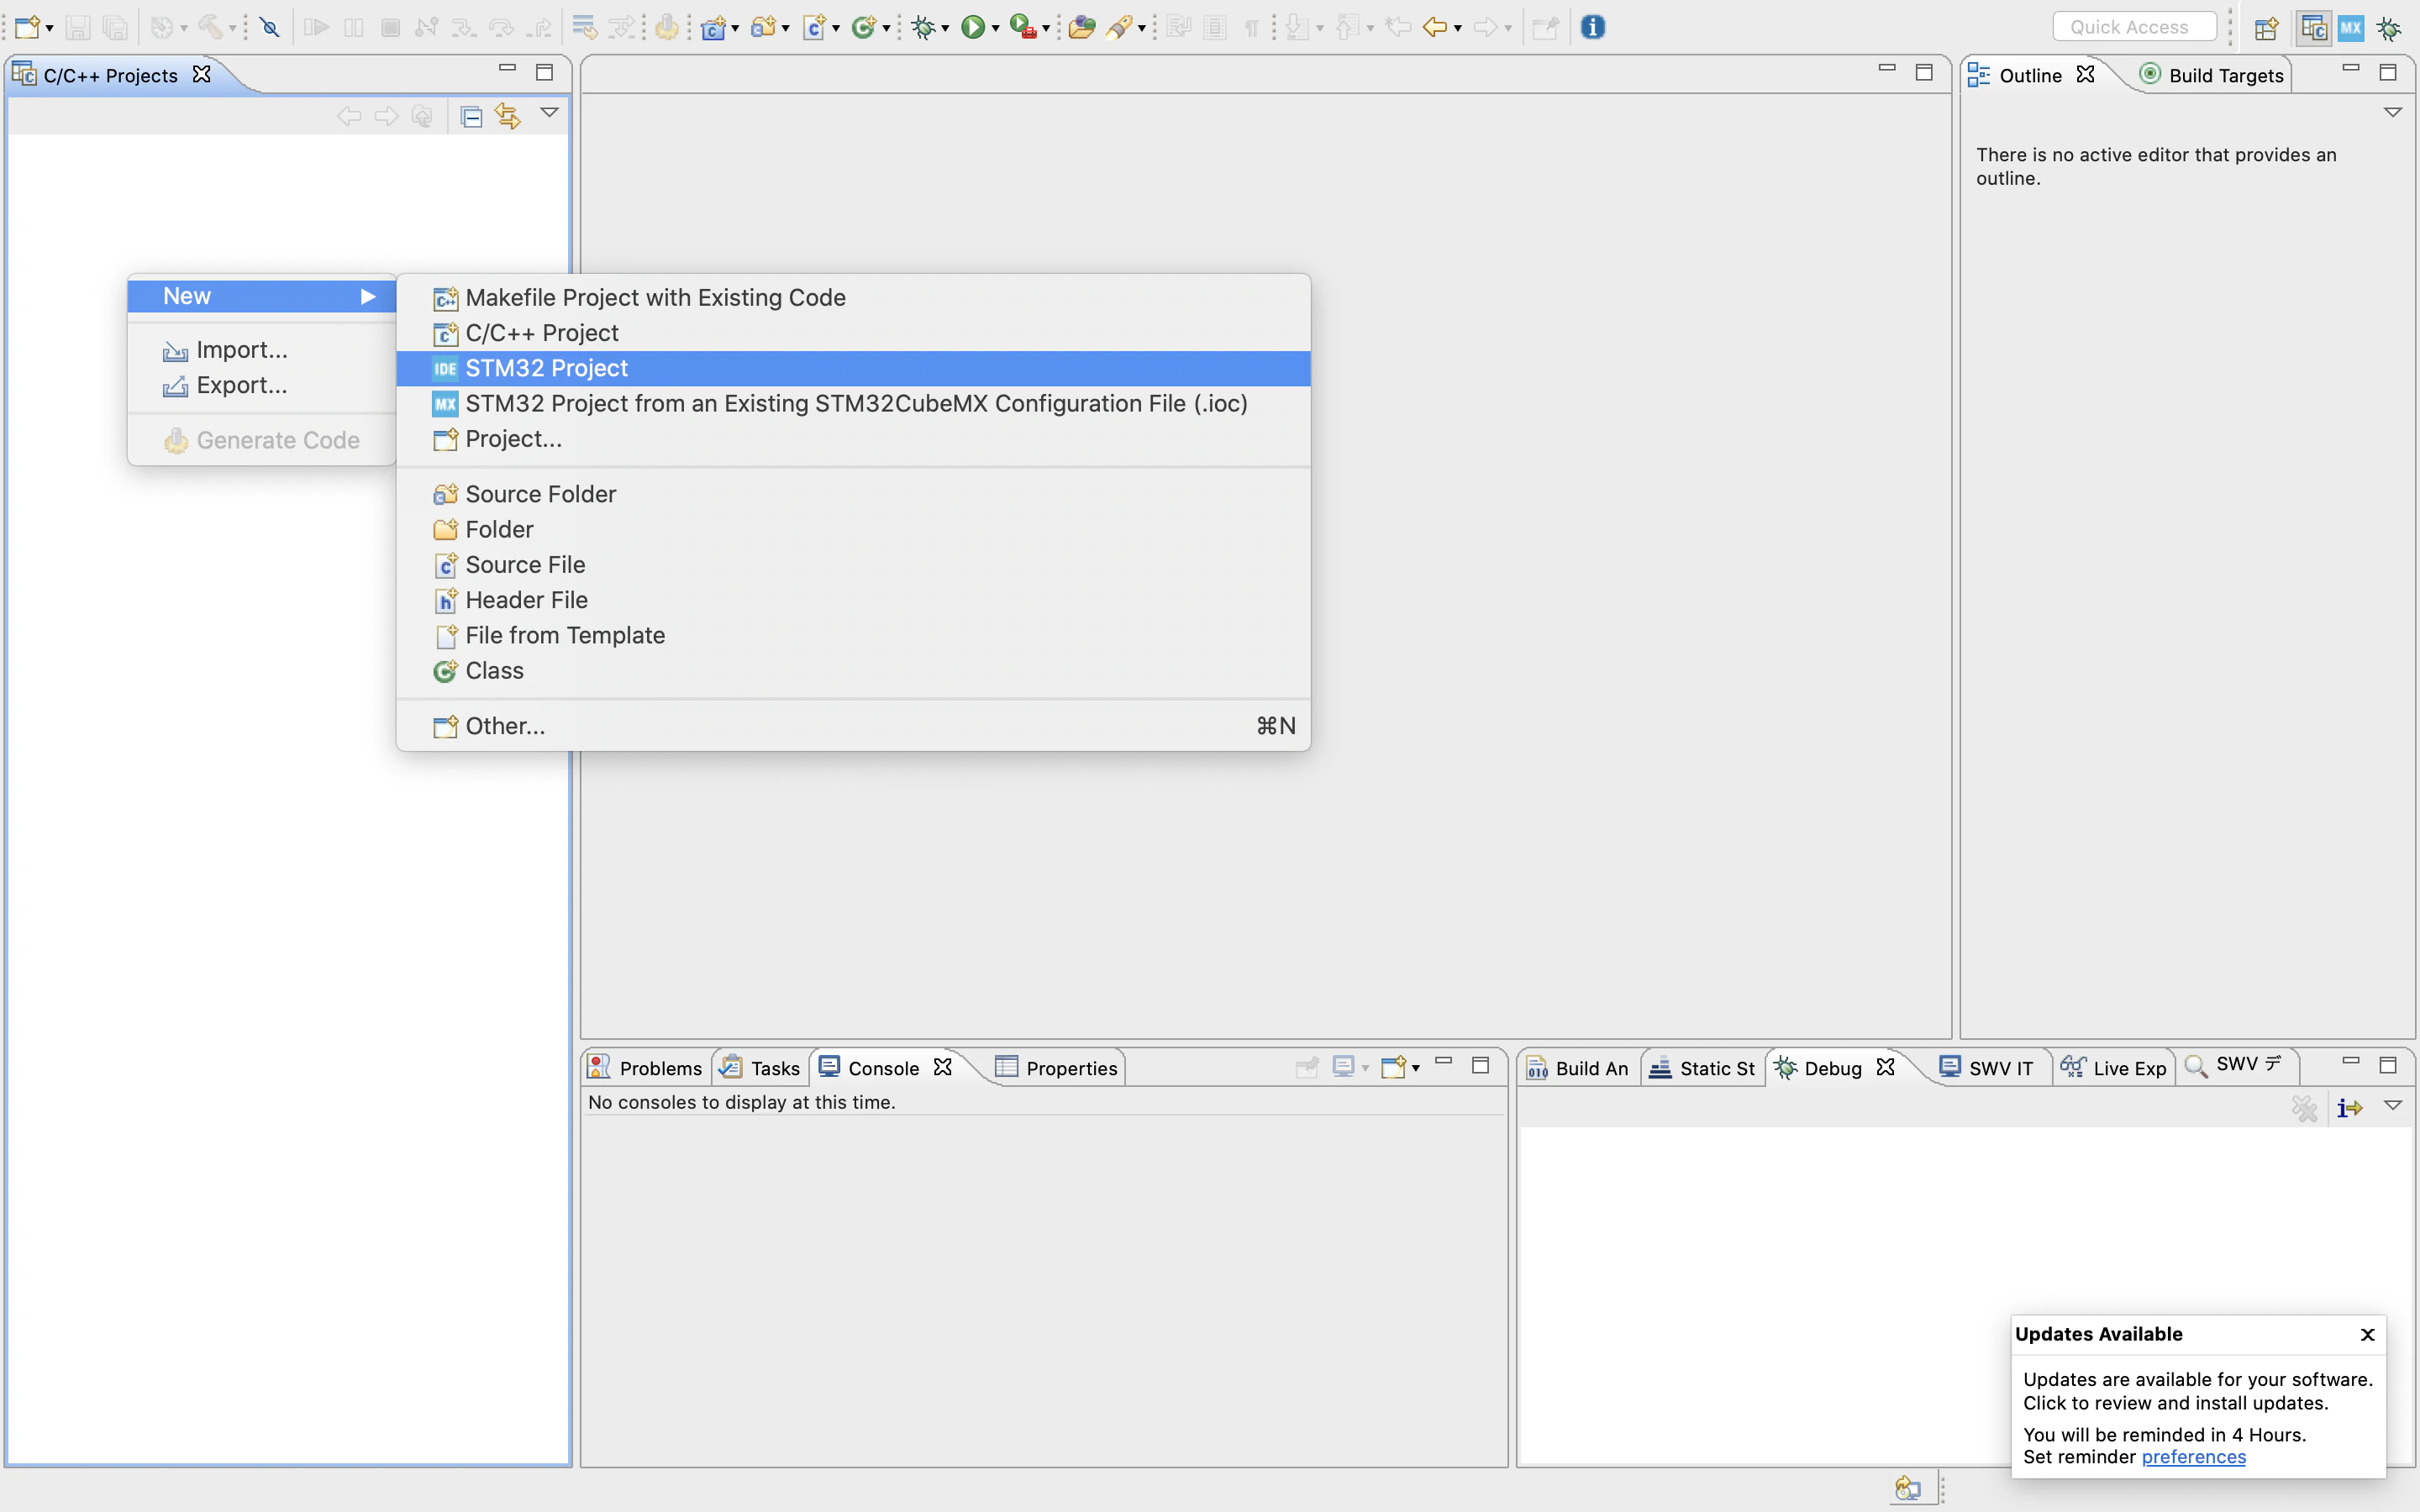Select STM32 Project menu entry

pos(546,368)
